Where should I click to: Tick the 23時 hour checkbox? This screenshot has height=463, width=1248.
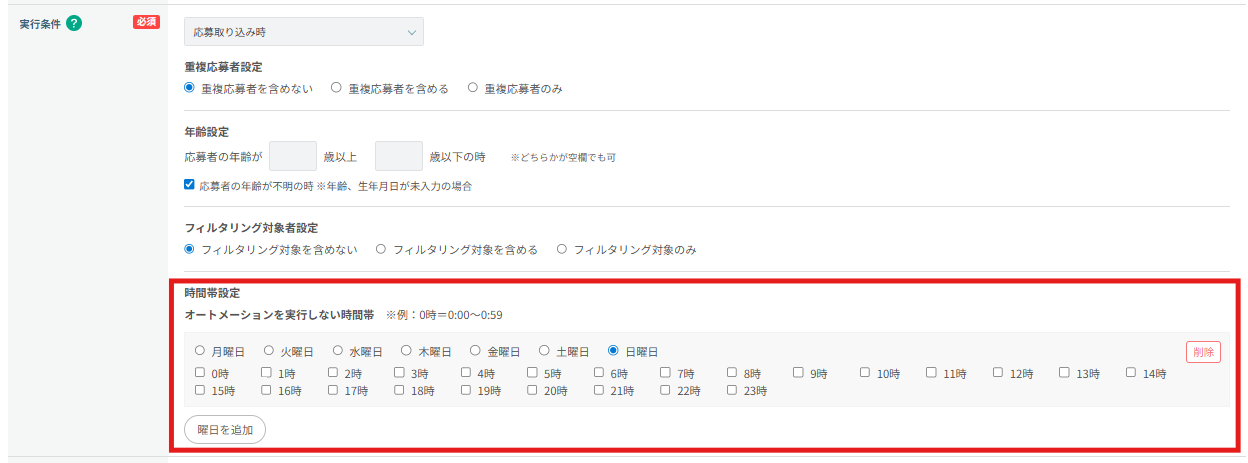[x=733, y=391]
